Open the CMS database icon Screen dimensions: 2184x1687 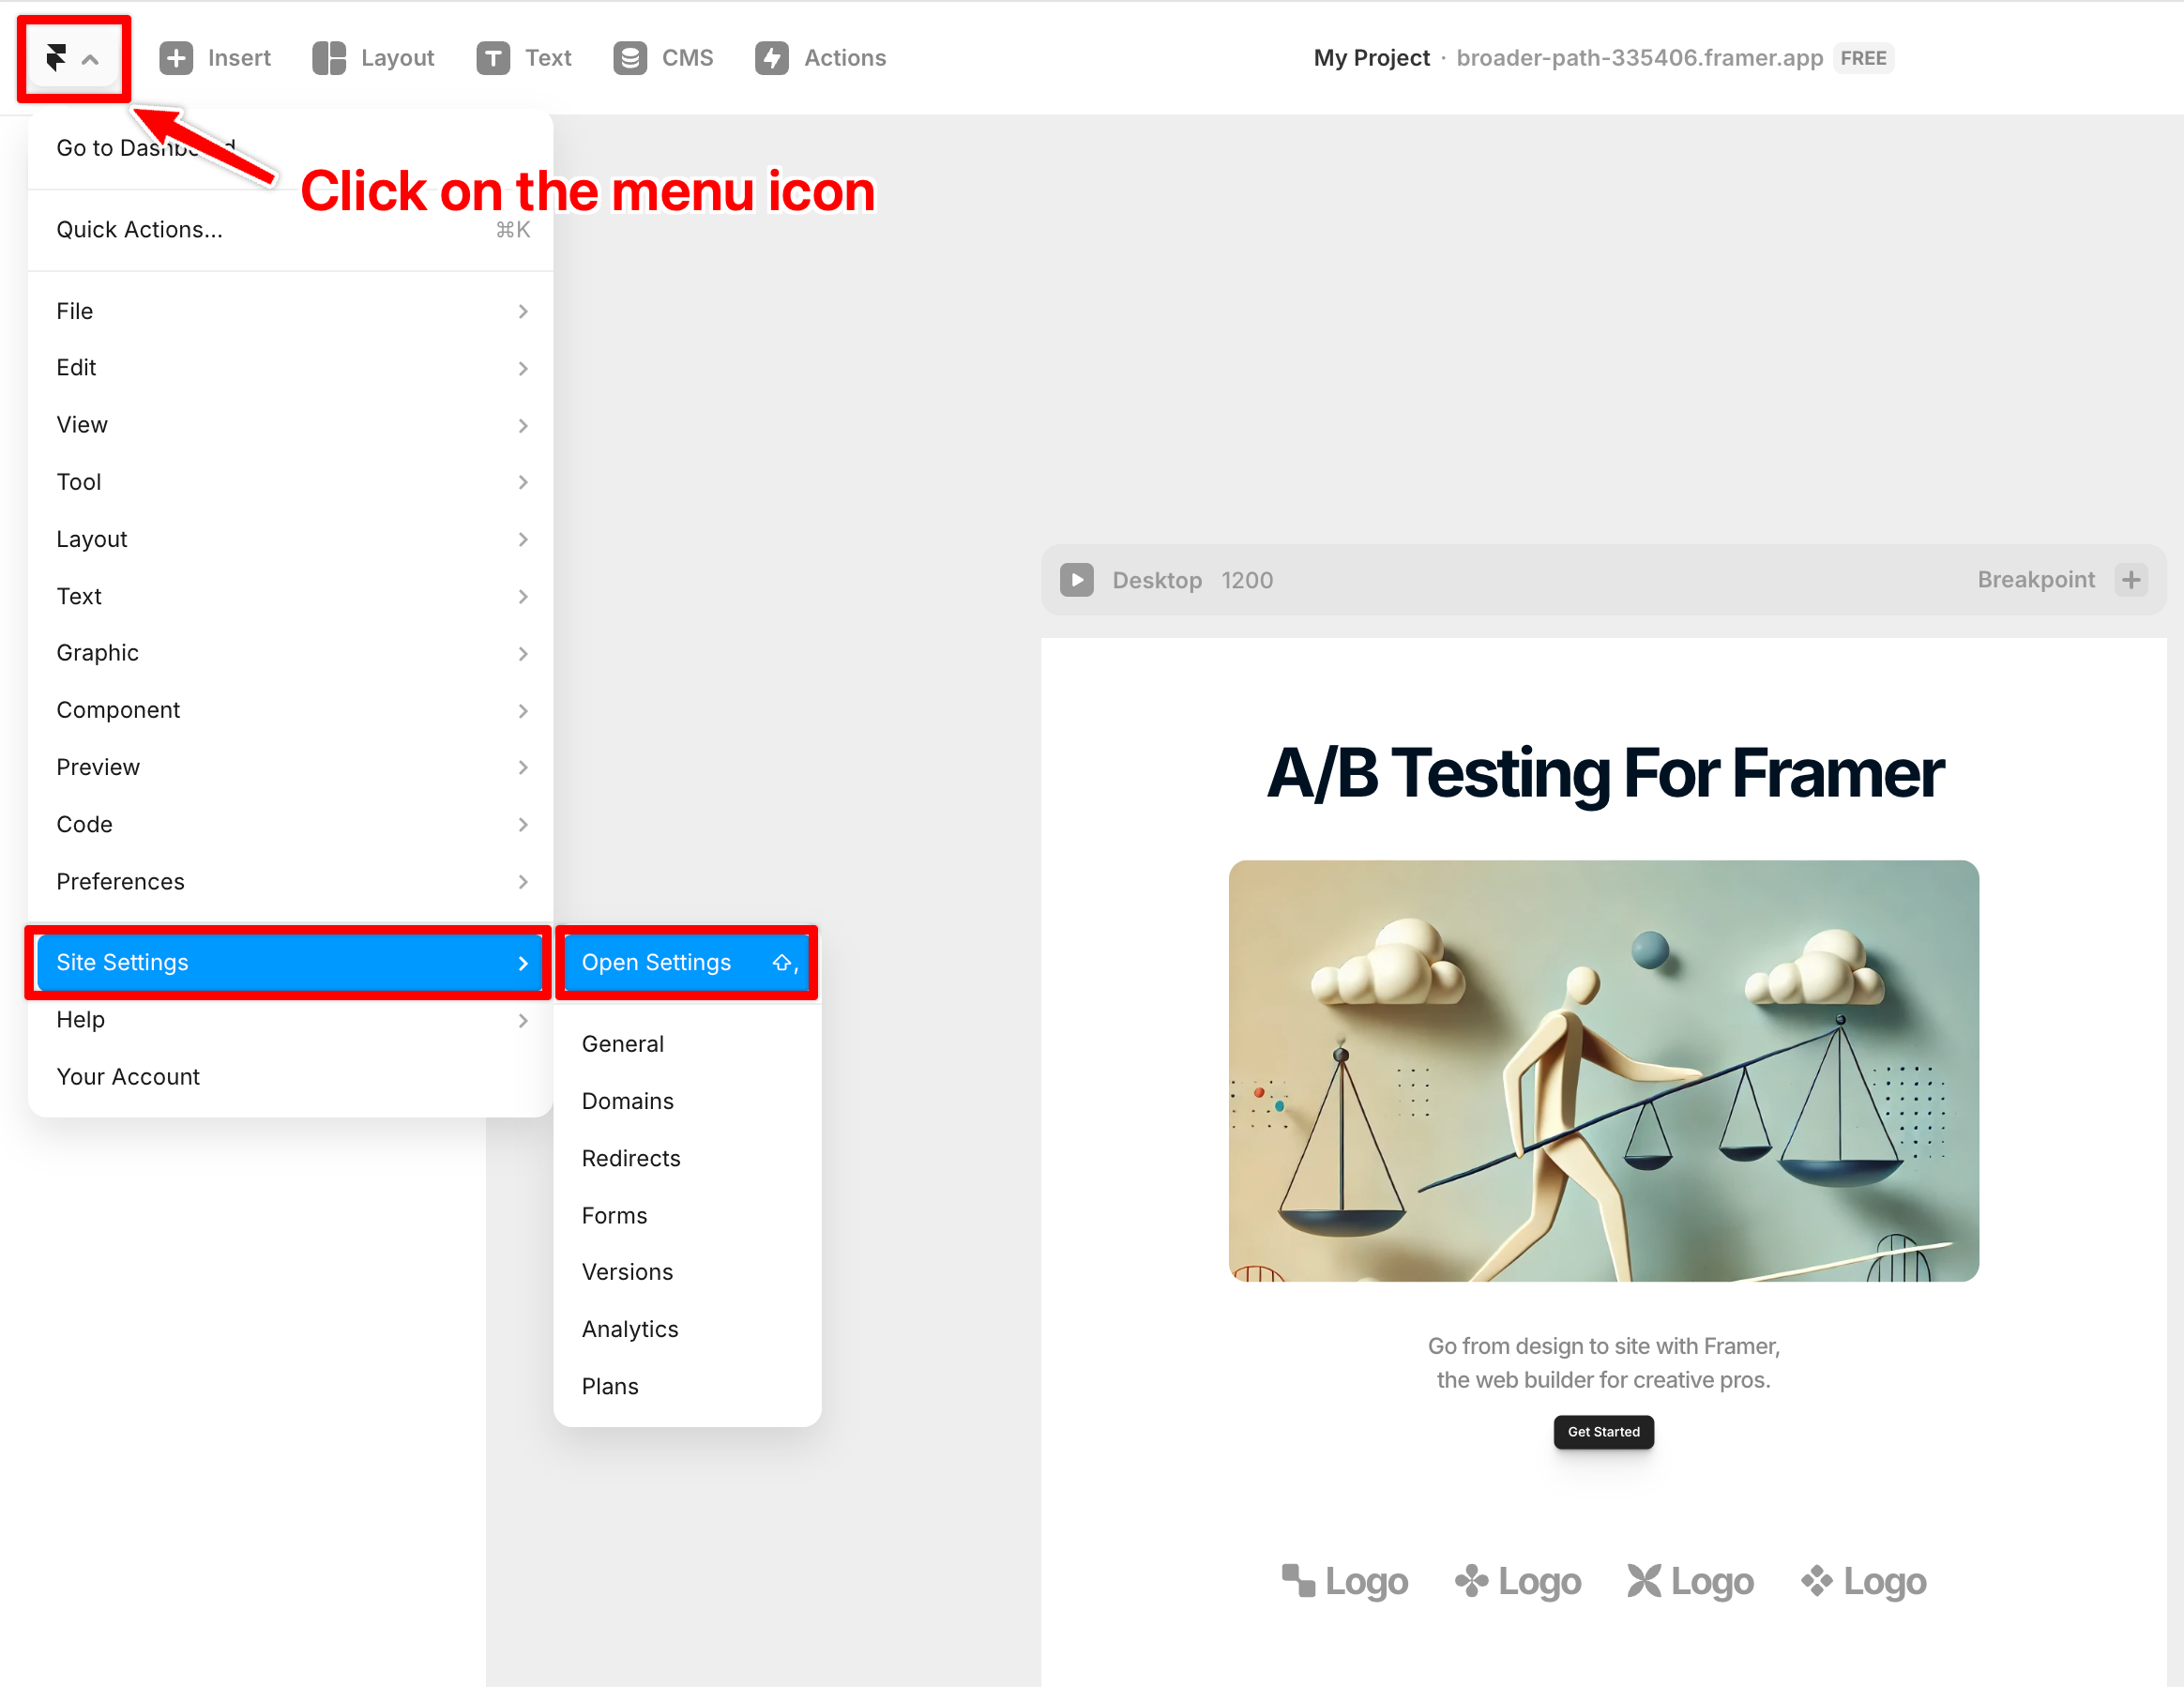pyautogui.click(x=630, y=58)
